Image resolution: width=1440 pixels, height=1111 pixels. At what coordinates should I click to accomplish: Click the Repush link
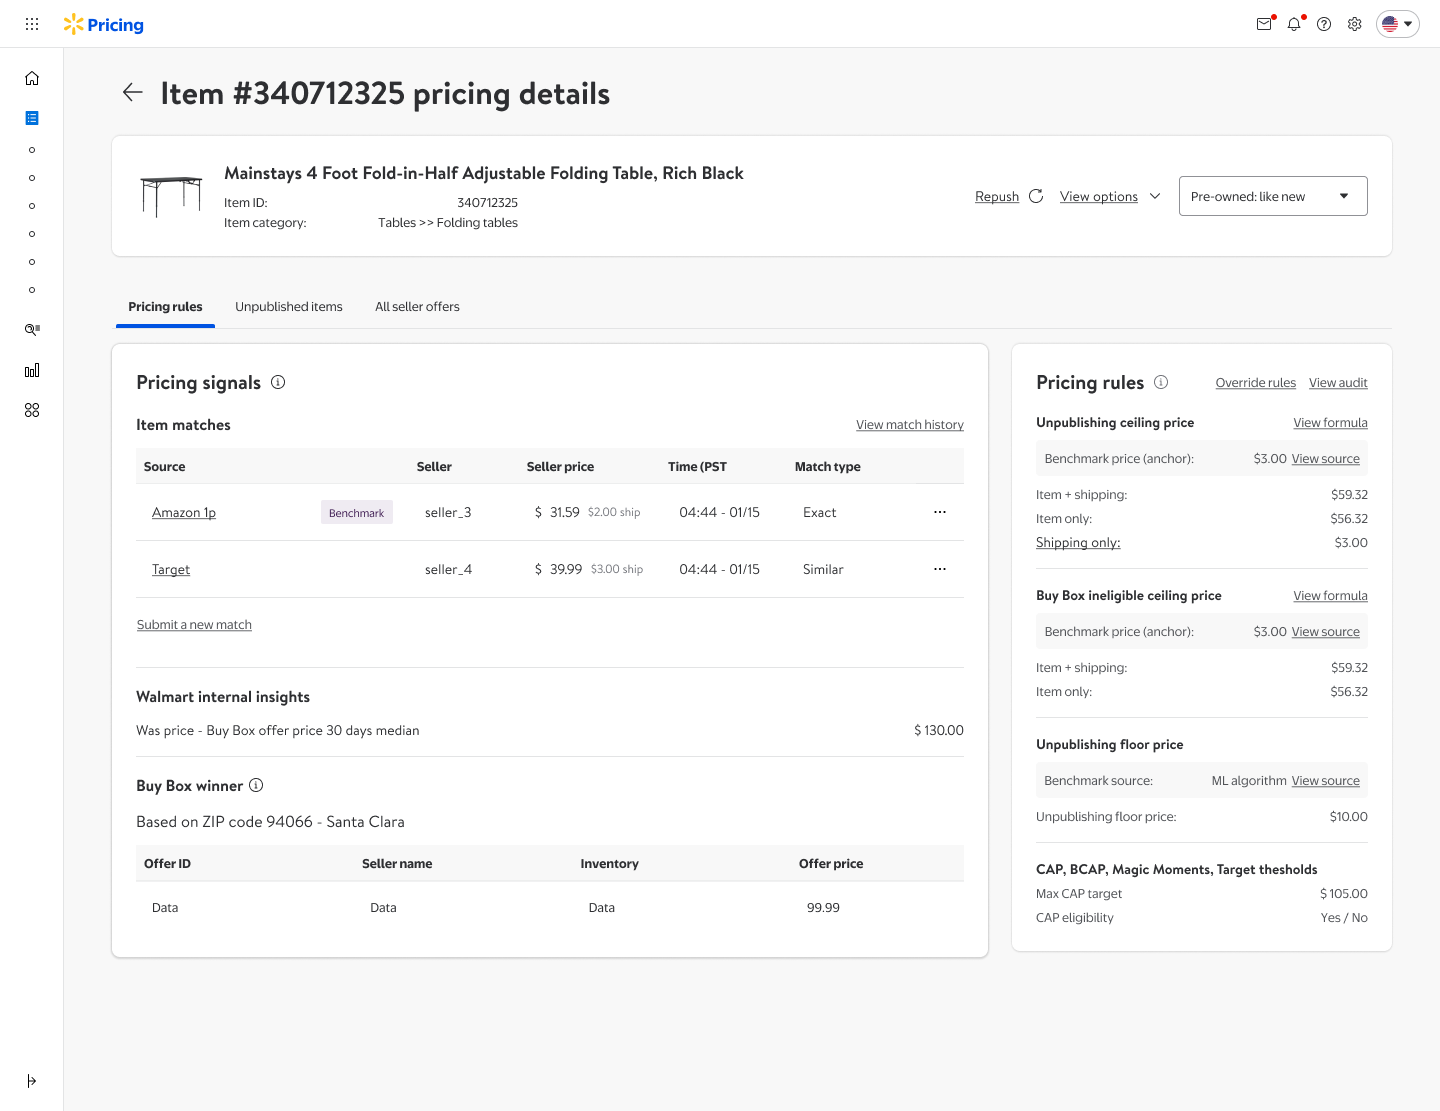[x=997, y=197]
